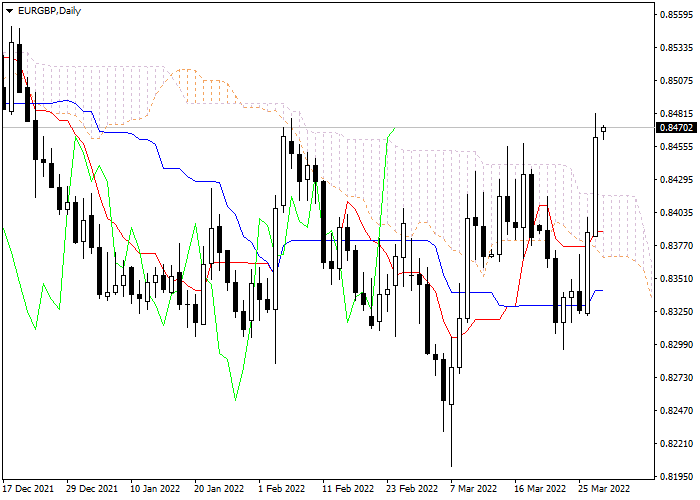
Task: Click the 0.83770 price scale value
Action: [x=676, y=246]
